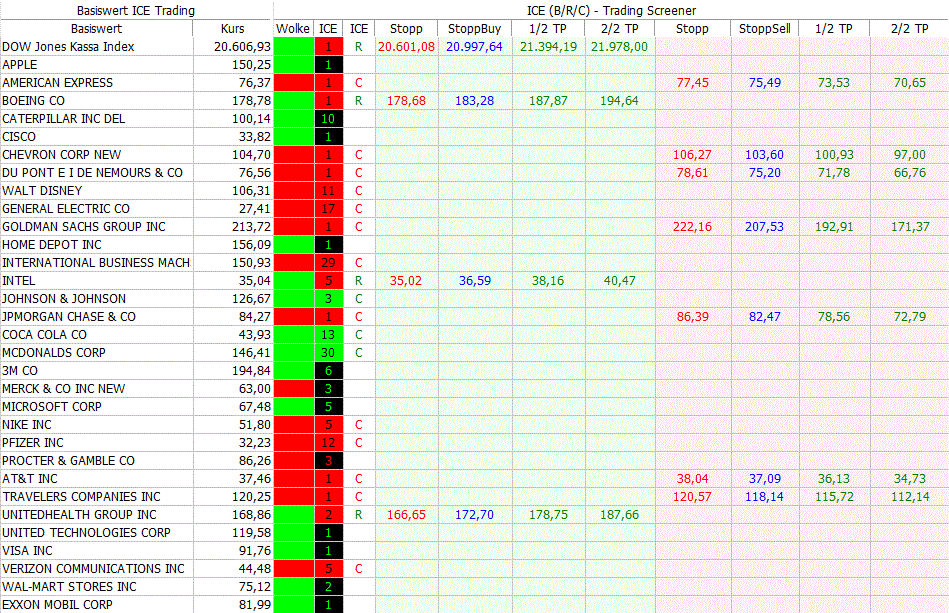949x613 pixels.
Task: Click the CISCO row name
Action: [19, 137]
